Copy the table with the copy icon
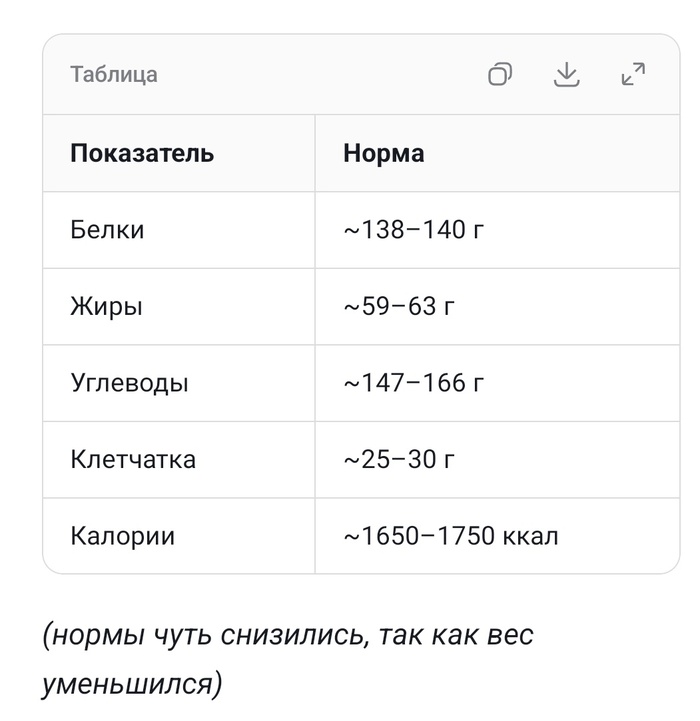This screenshot has height=721, width=700. tap(499, 74)
